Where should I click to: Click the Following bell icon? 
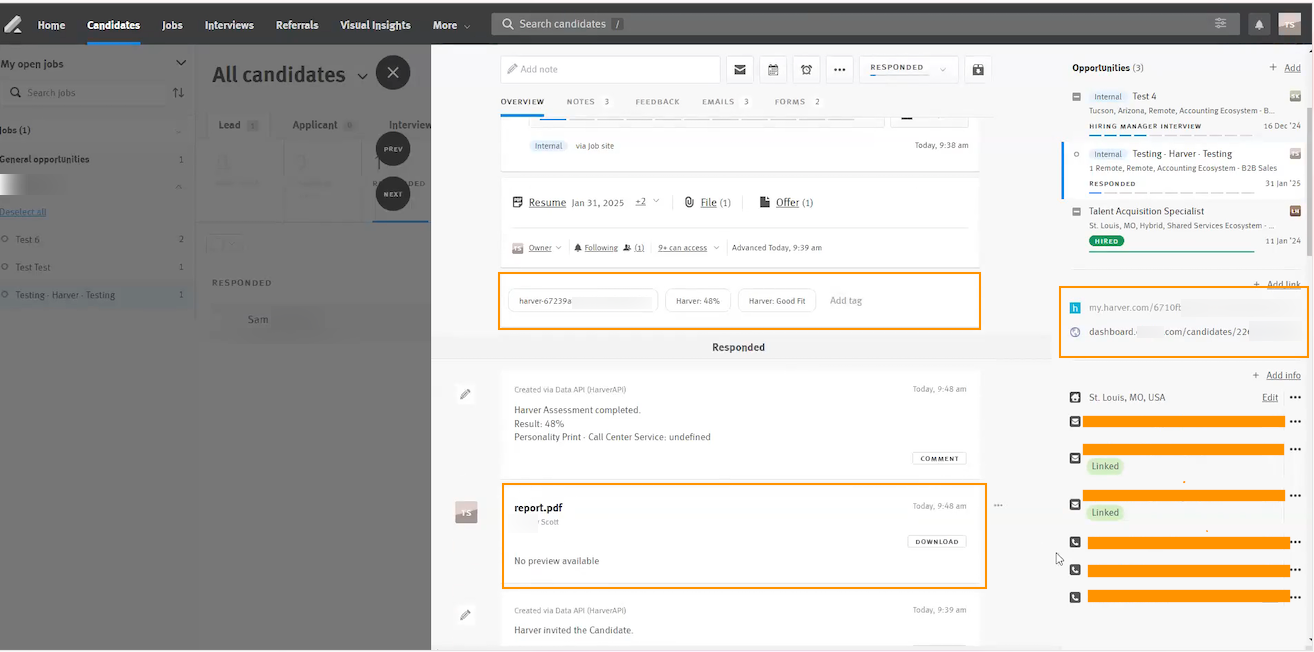(x=578, y=248)
